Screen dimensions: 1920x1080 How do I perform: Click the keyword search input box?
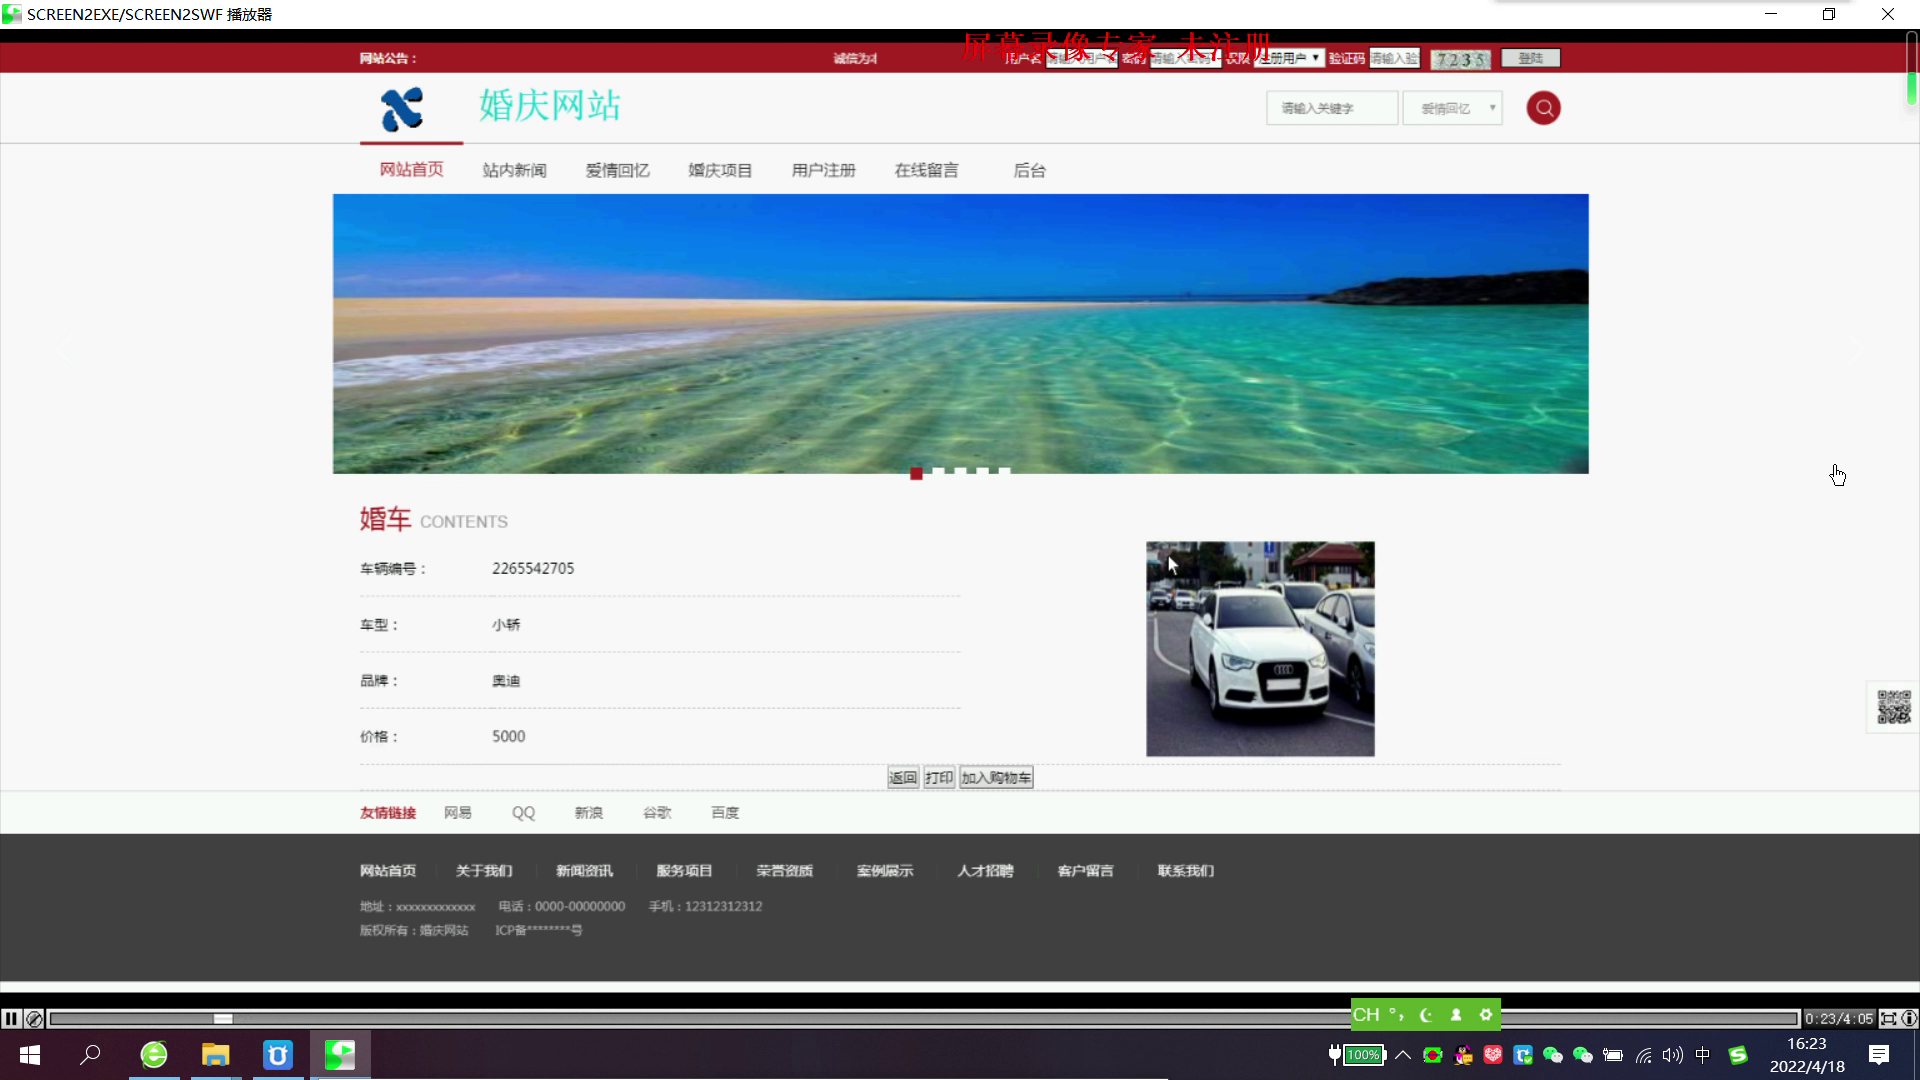1332,108
